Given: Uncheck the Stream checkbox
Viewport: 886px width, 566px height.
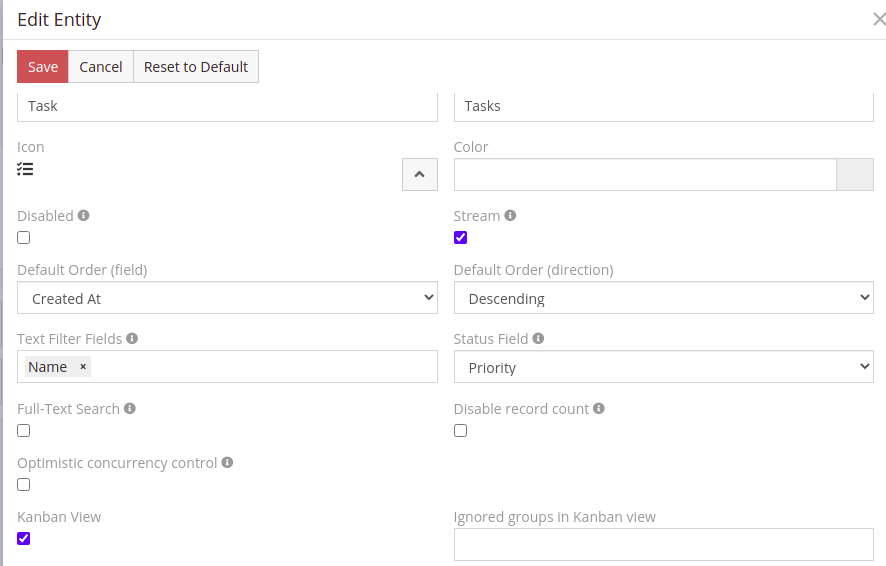Looking at the screenshot, I should (x=460, y=238).
